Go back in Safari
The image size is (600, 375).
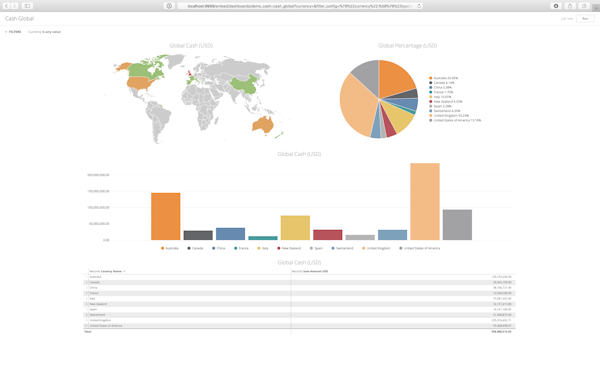coord(6,6)
